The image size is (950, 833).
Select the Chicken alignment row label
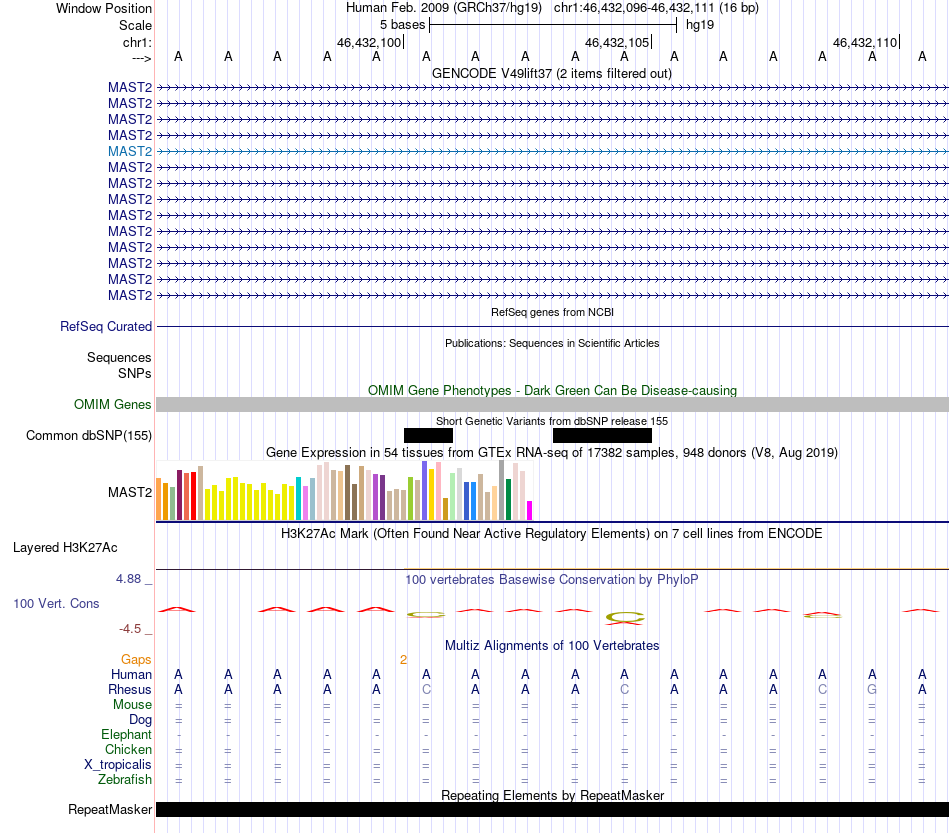point(128,749)
